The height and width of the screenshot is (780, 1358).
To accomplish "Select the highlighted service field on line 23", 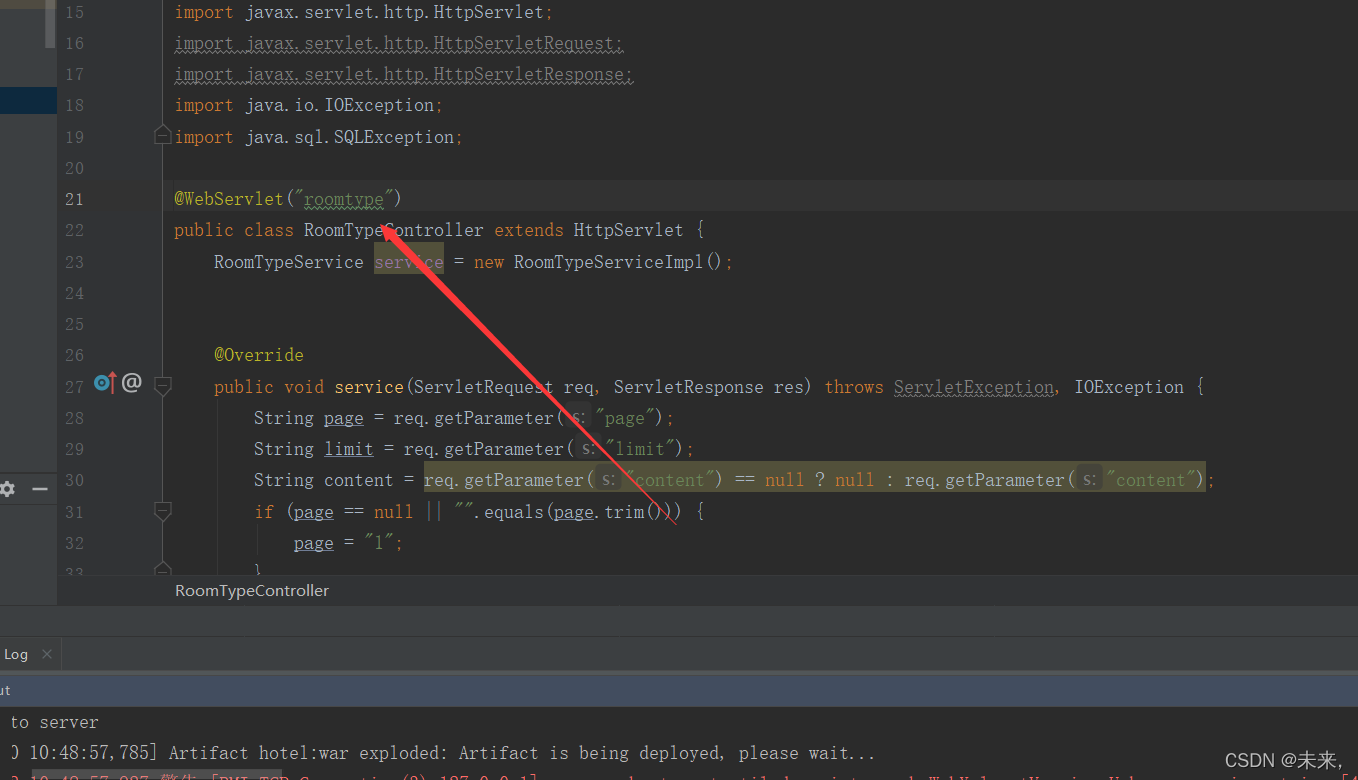I will [x=408, y=261].
